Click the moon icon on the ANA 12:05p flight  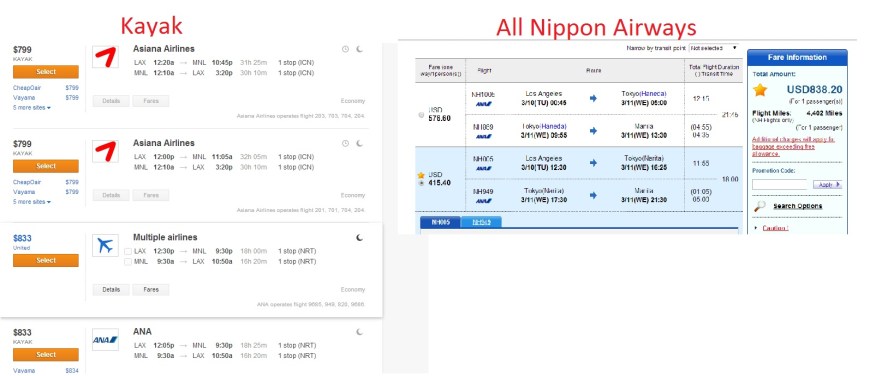tap(360, 332)
